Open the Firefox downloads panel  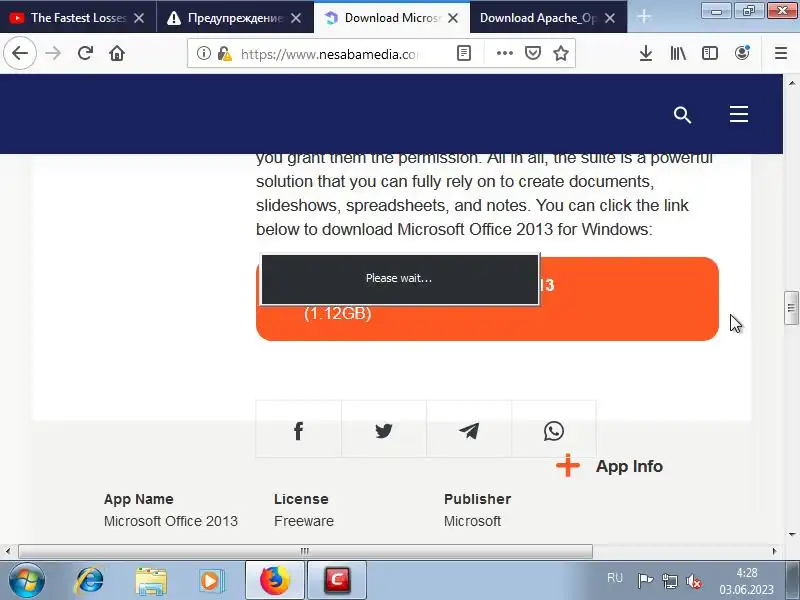[646, 53]
